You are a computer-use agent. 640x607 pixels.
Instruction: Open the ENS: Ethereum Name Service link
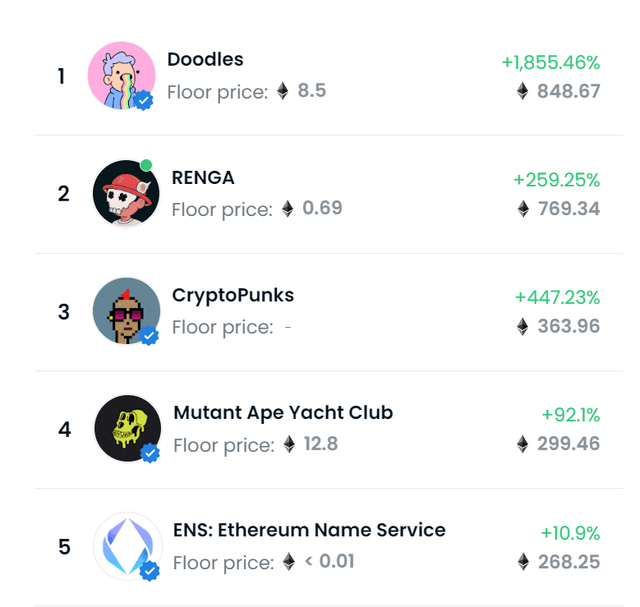pyautogui.click(x=309, y=530)
